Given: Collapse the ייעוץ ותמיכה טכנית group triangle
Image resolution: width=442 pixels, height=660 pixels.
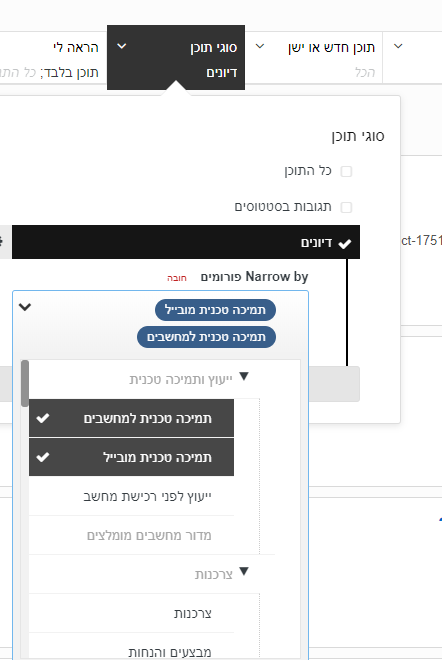Looking at the screenshot, I should [244, 376].
